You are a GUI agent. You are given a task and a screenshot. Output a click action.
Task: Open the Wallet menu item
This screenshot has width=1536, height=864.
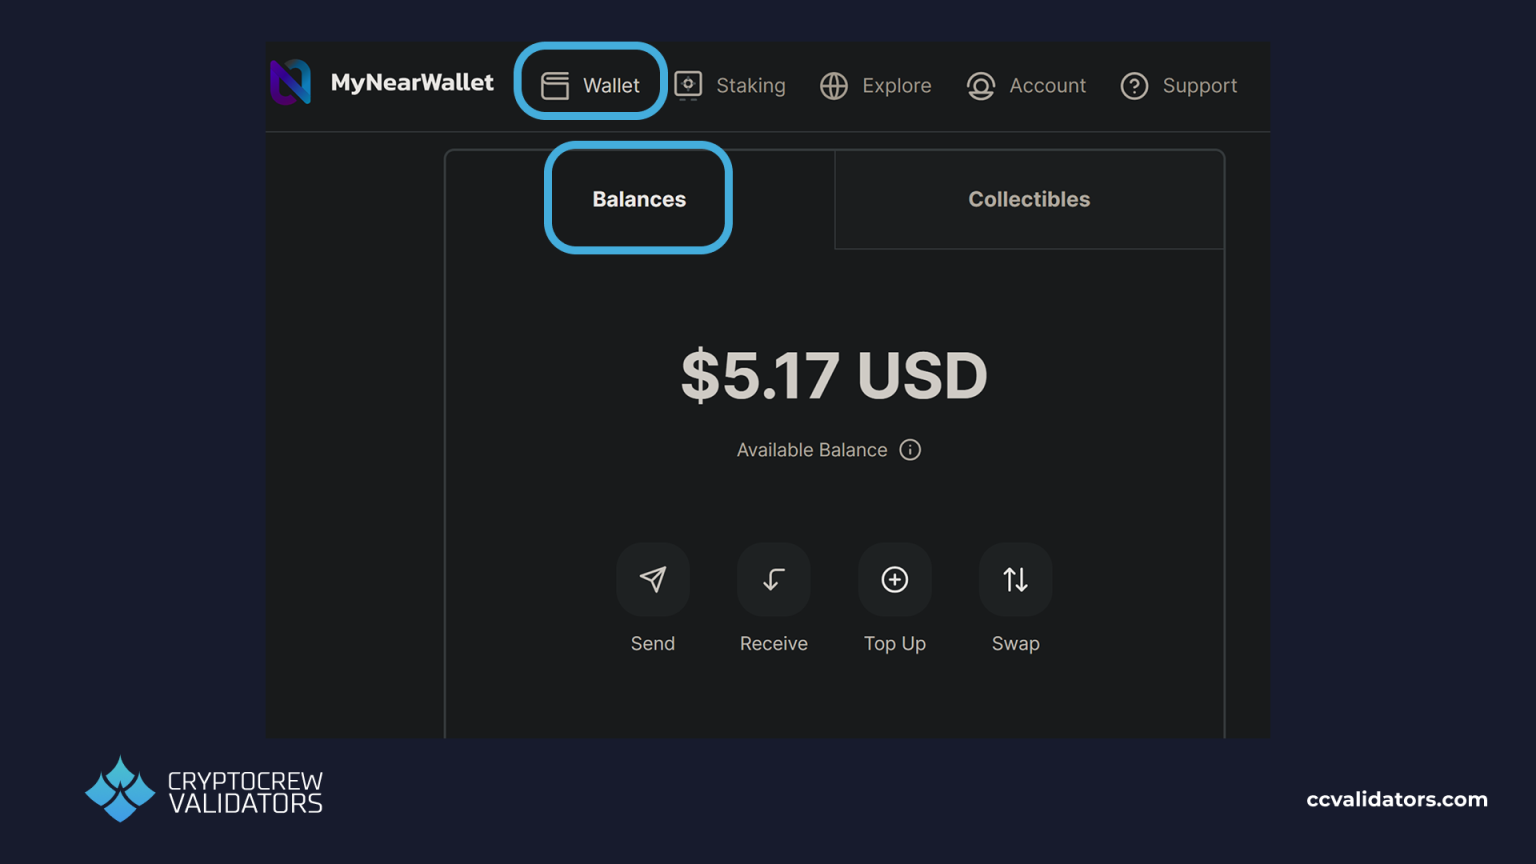point(610,85)
